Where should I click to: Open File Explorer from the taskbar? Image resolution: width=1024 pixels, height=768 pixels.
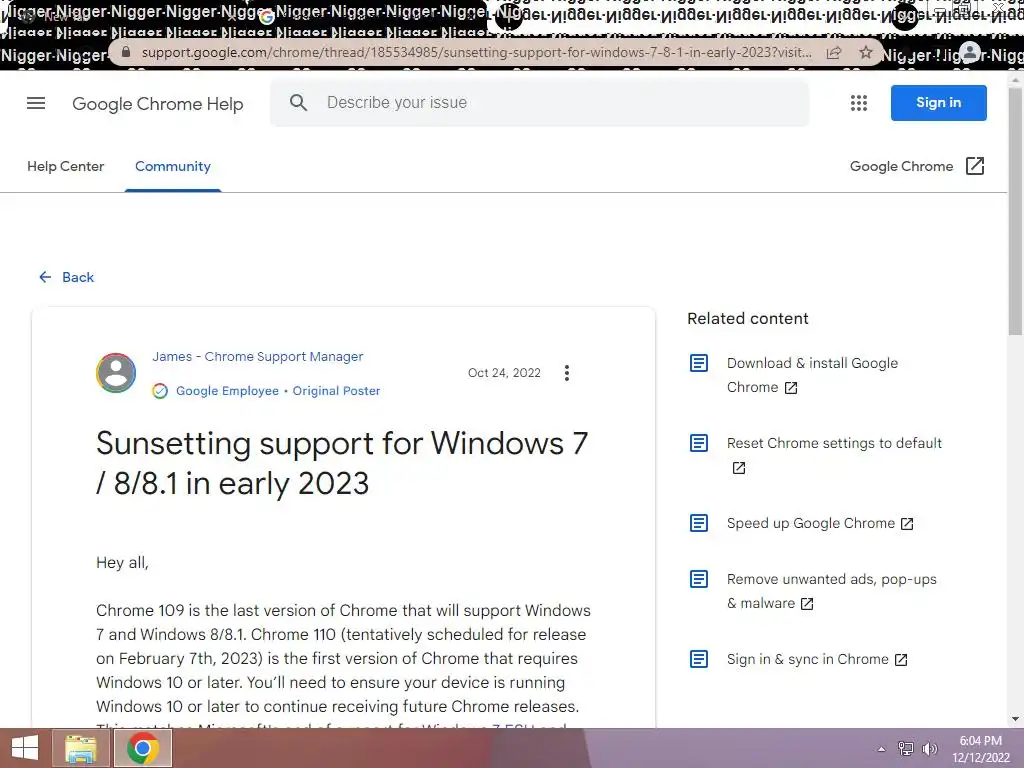click(x=80, y=748)
